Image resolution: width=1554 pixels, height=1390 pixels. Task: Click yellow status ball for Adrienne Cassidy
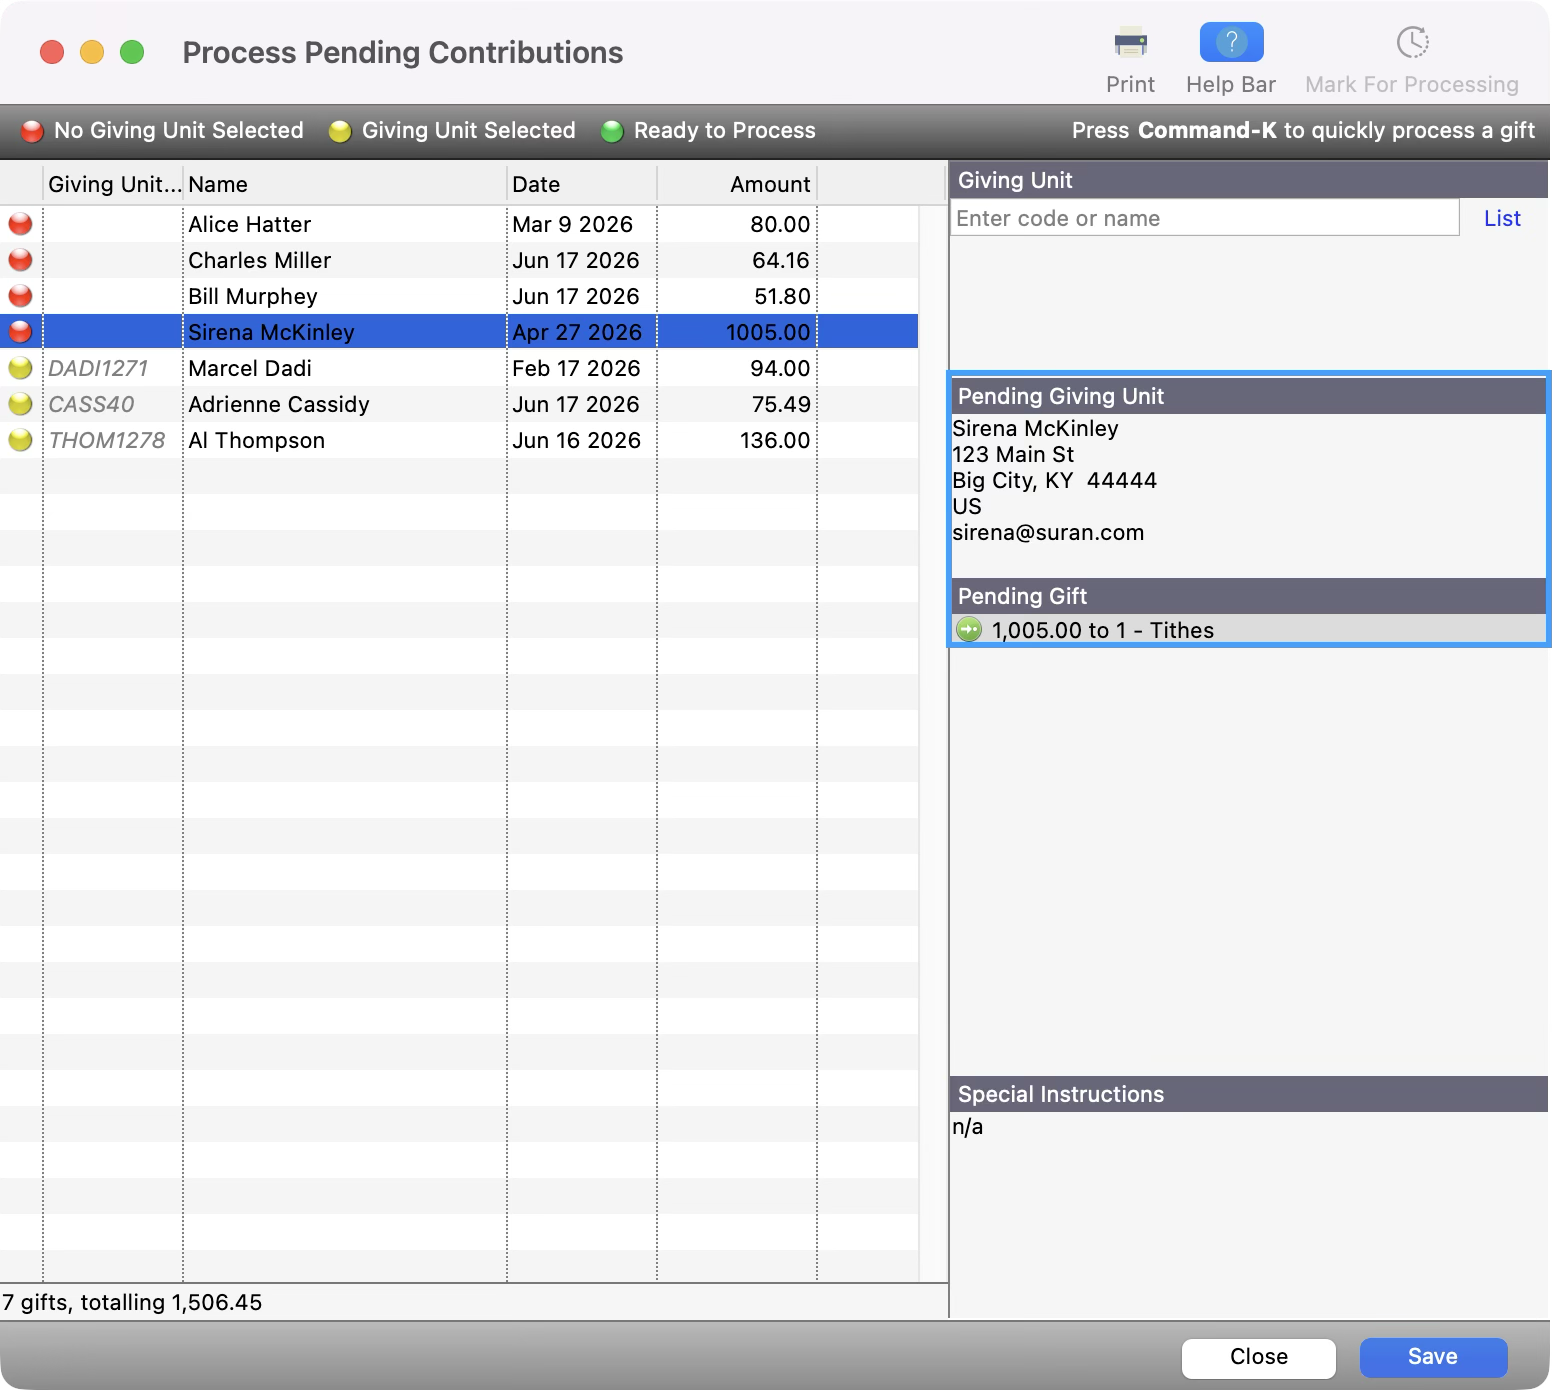pos(20,404)
